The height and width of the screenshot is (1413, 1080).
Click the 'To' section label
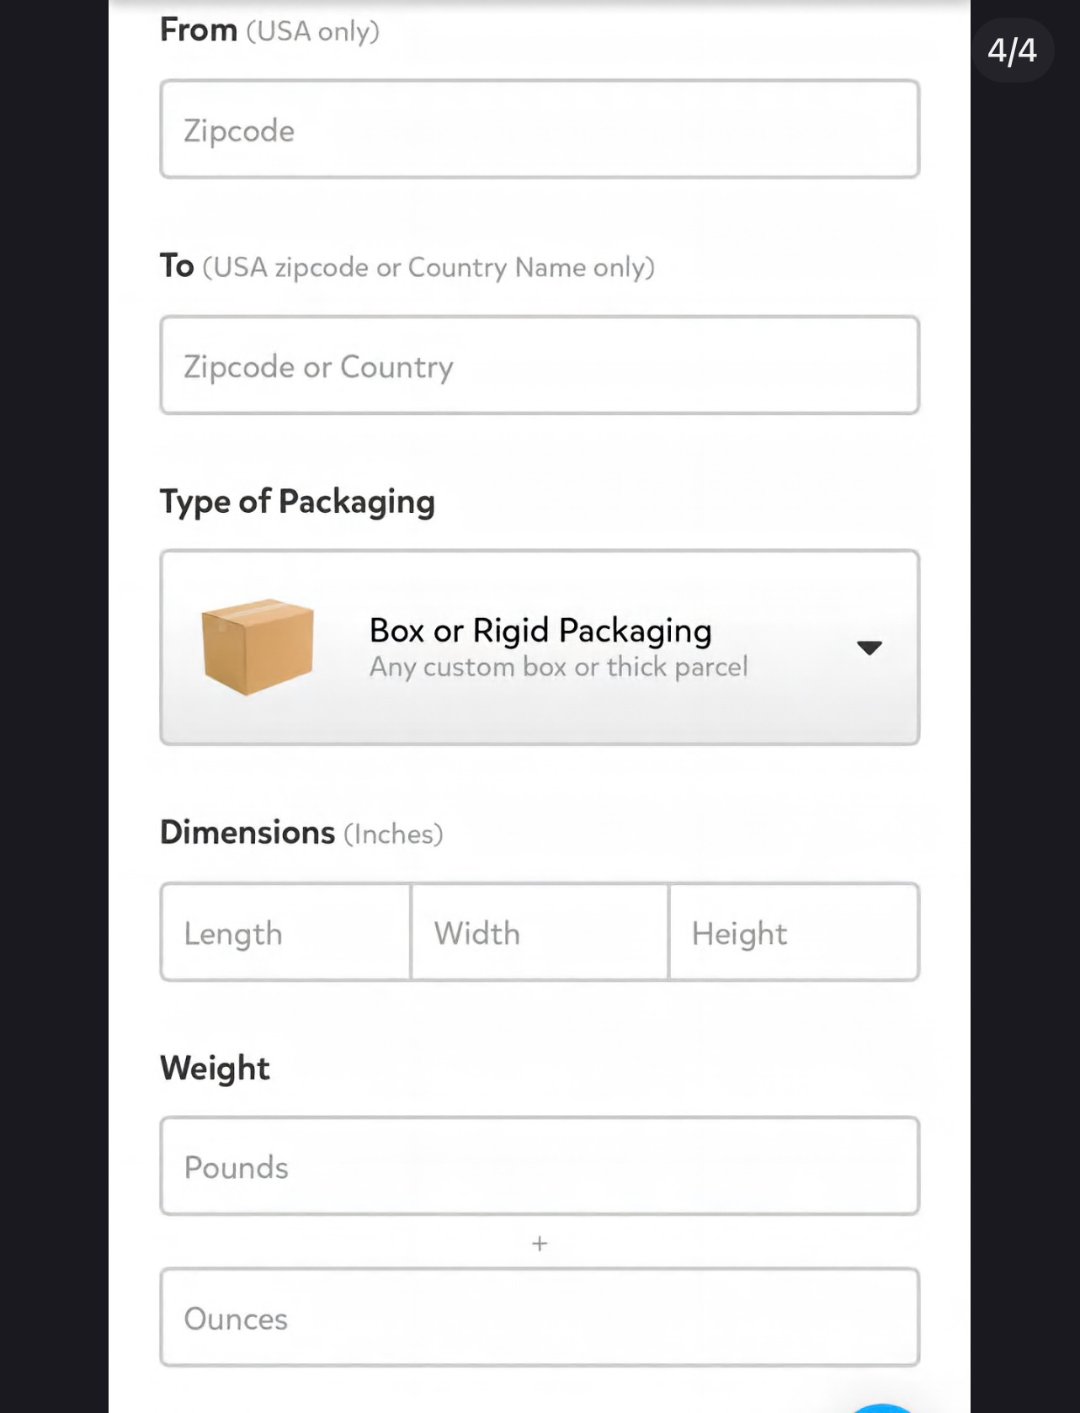[177, 266]
